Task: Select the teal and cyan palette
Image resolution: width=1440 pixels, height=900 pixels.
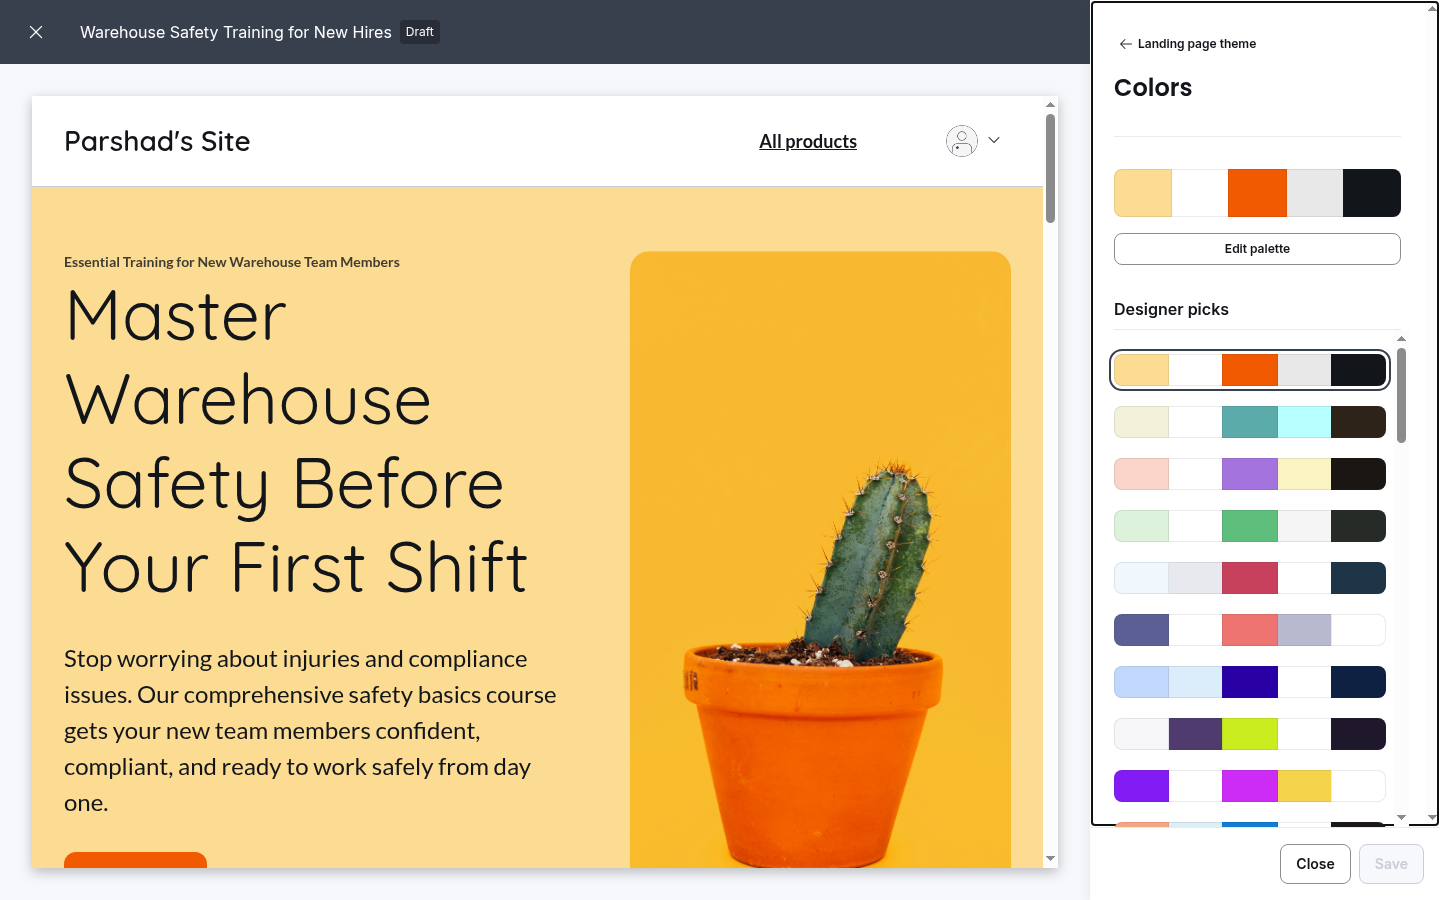Action: [x=1250, y=422]
